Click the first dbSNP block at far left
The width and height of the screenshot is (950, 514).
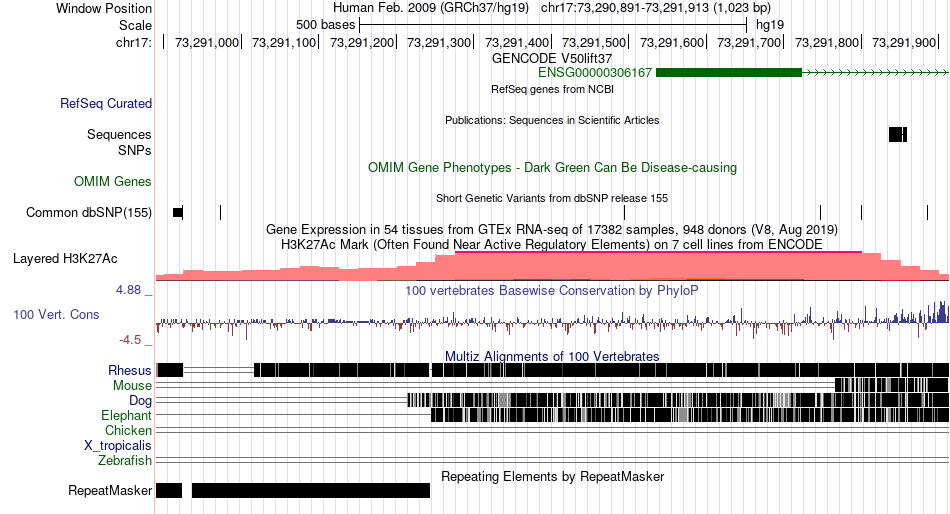point(178,212)
